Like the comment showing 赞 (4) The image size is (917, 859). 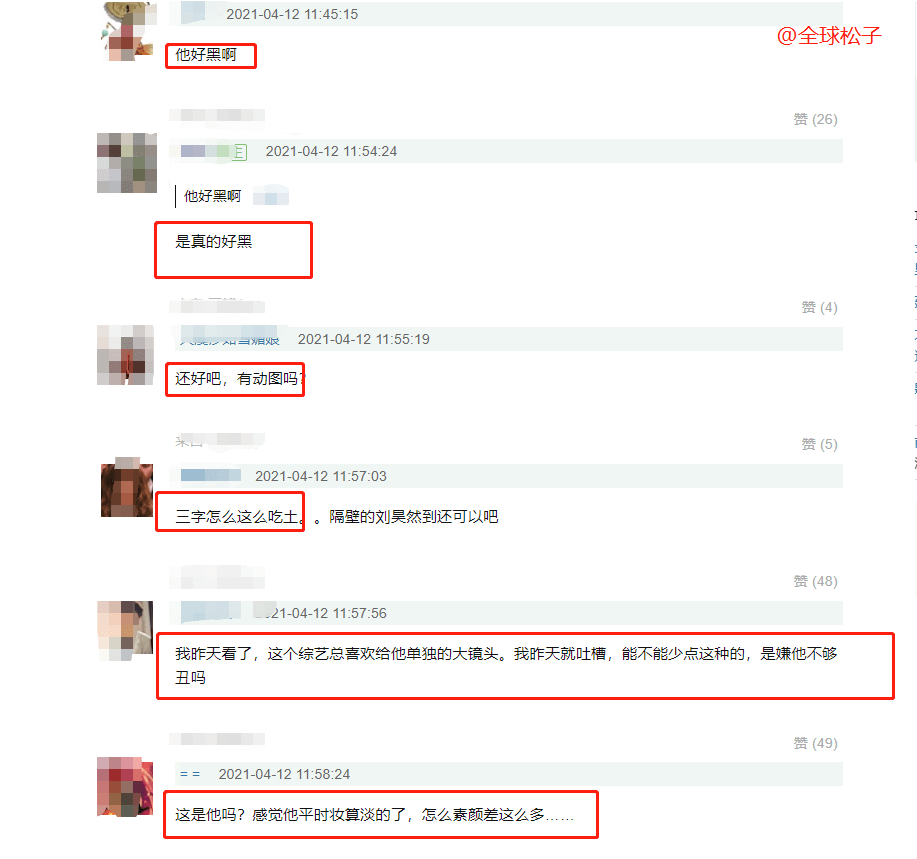(819, 308)
